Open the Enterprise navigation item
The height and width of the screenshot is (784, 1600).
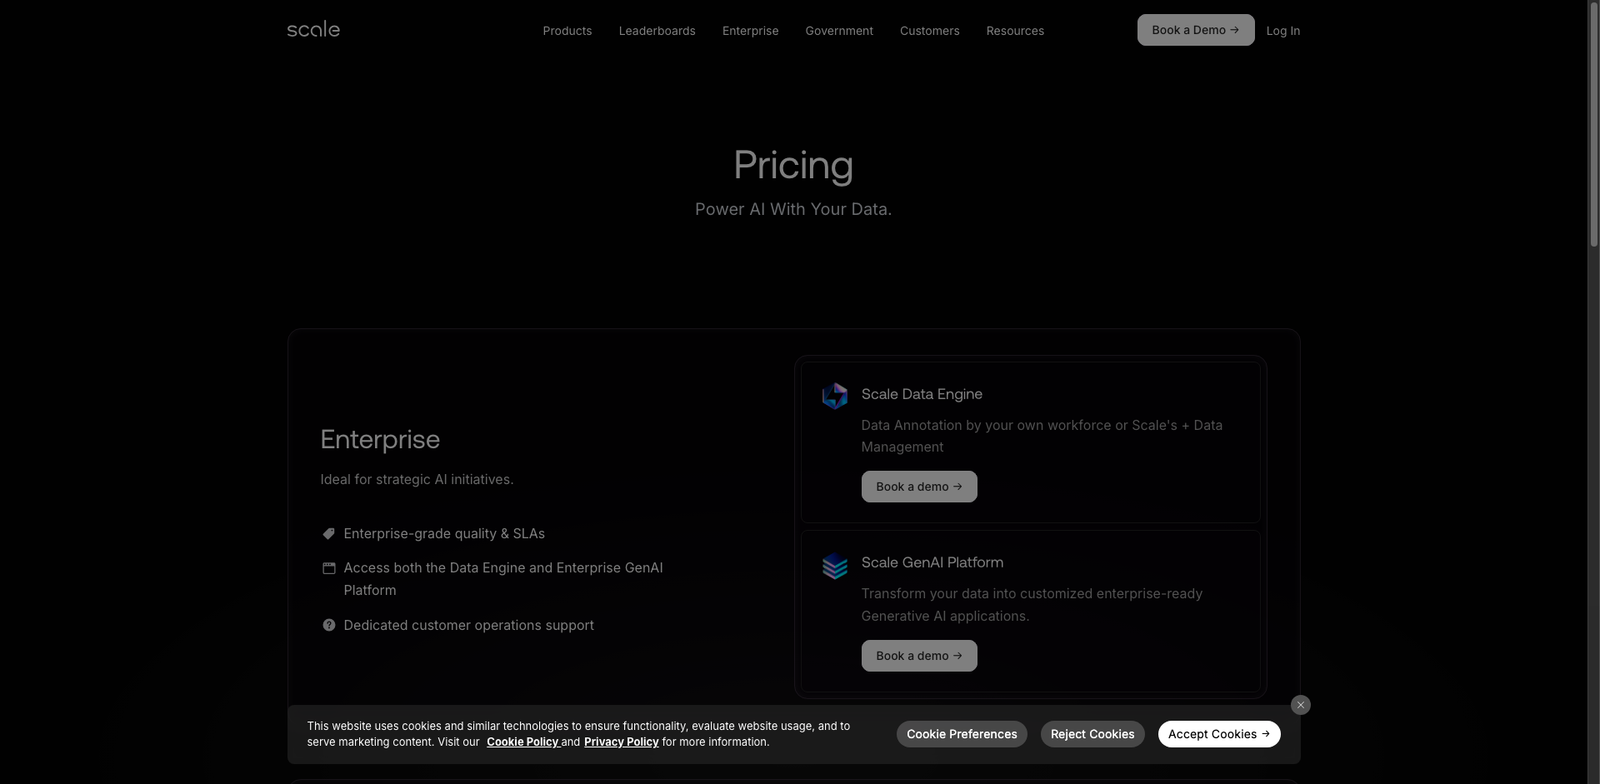point(750,31)
